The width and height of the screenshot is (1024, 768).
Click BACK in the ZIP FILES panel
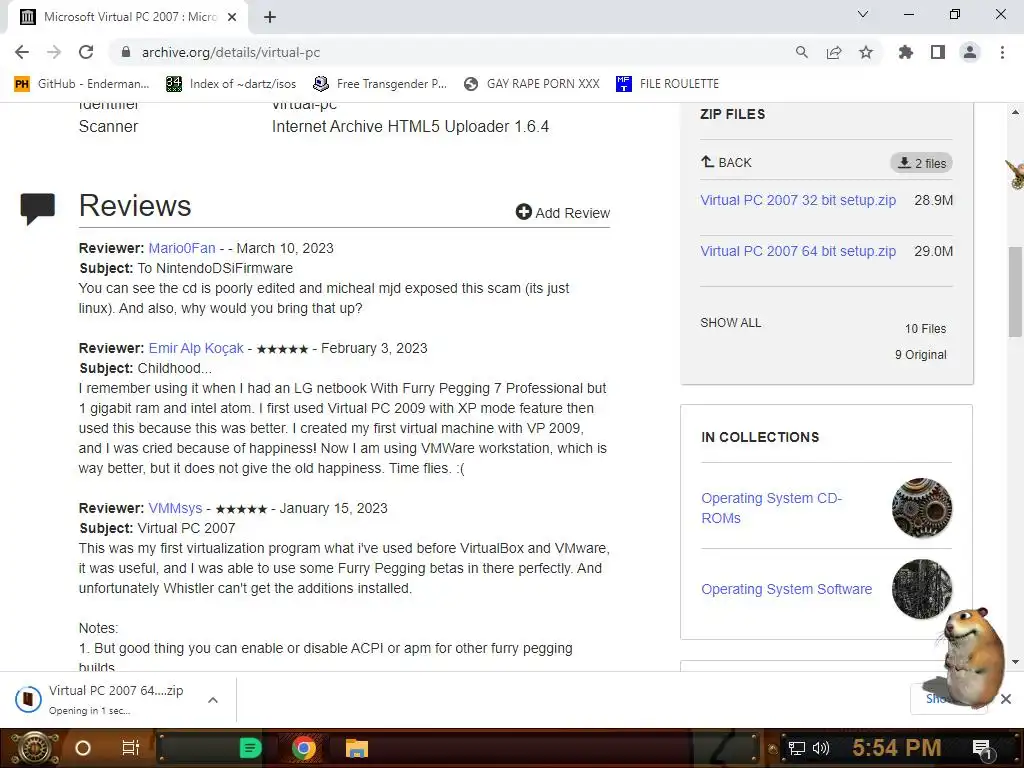tap(726, 162)
